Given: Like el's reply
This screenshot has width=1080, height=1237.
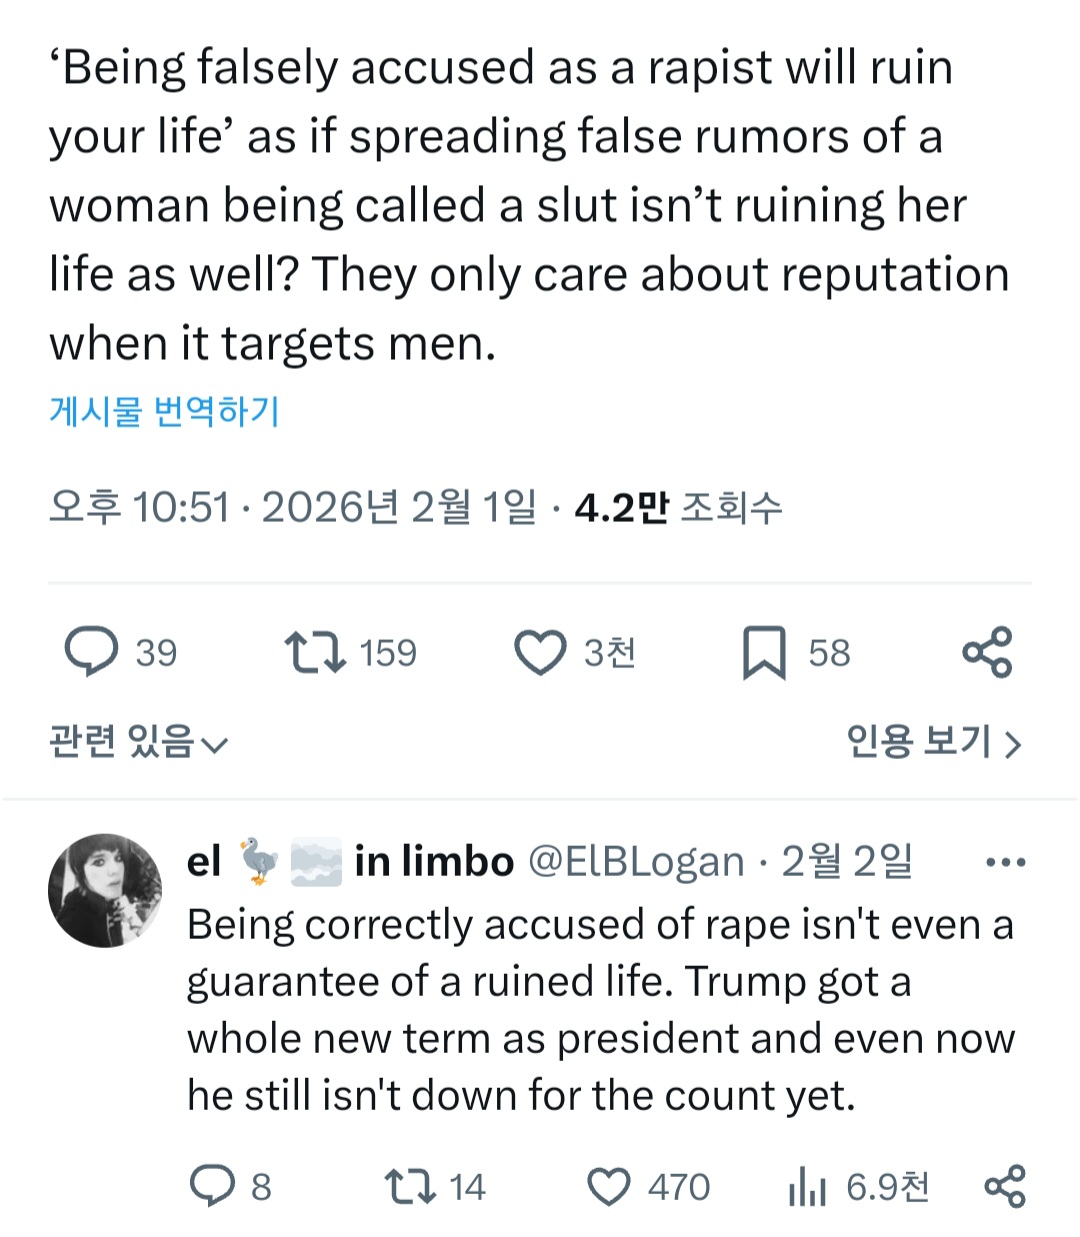Looking at the screenshot, I should coord(608,1186).
